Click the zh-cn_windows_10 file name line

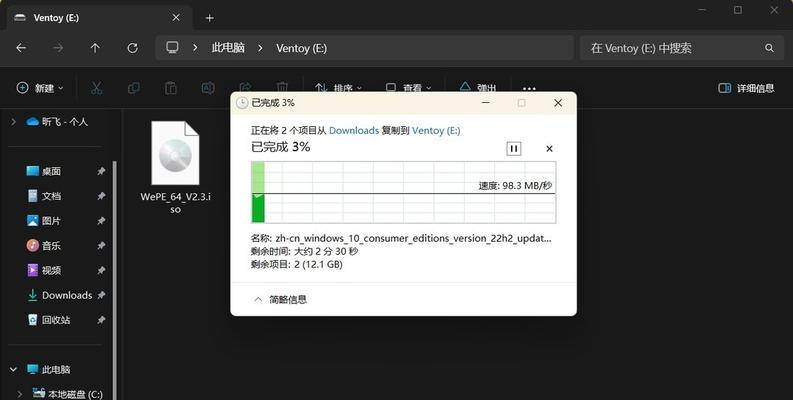401,238
